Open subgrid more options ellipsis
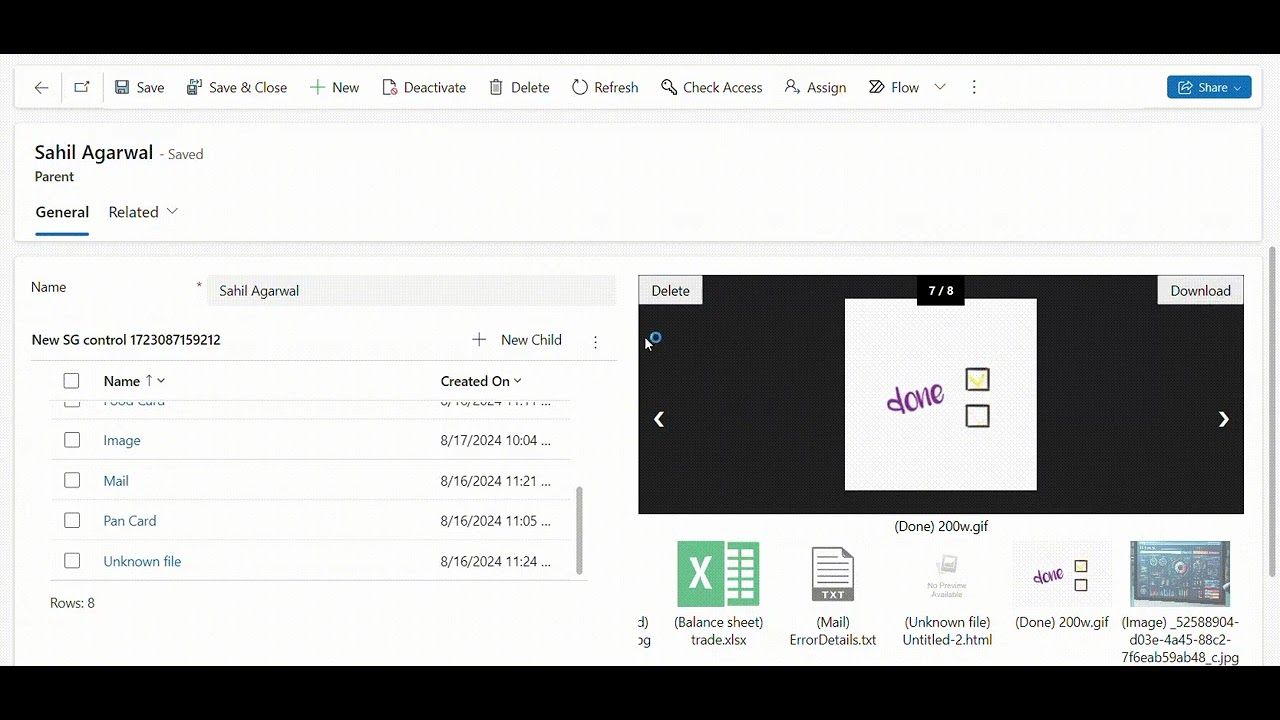The image size is (1280, 720). 595,341
